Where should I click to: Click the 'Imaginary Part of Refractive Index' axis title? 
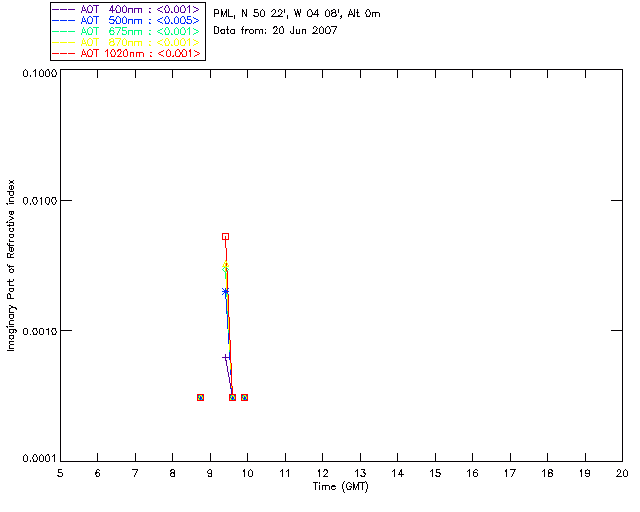click(11, 265)
